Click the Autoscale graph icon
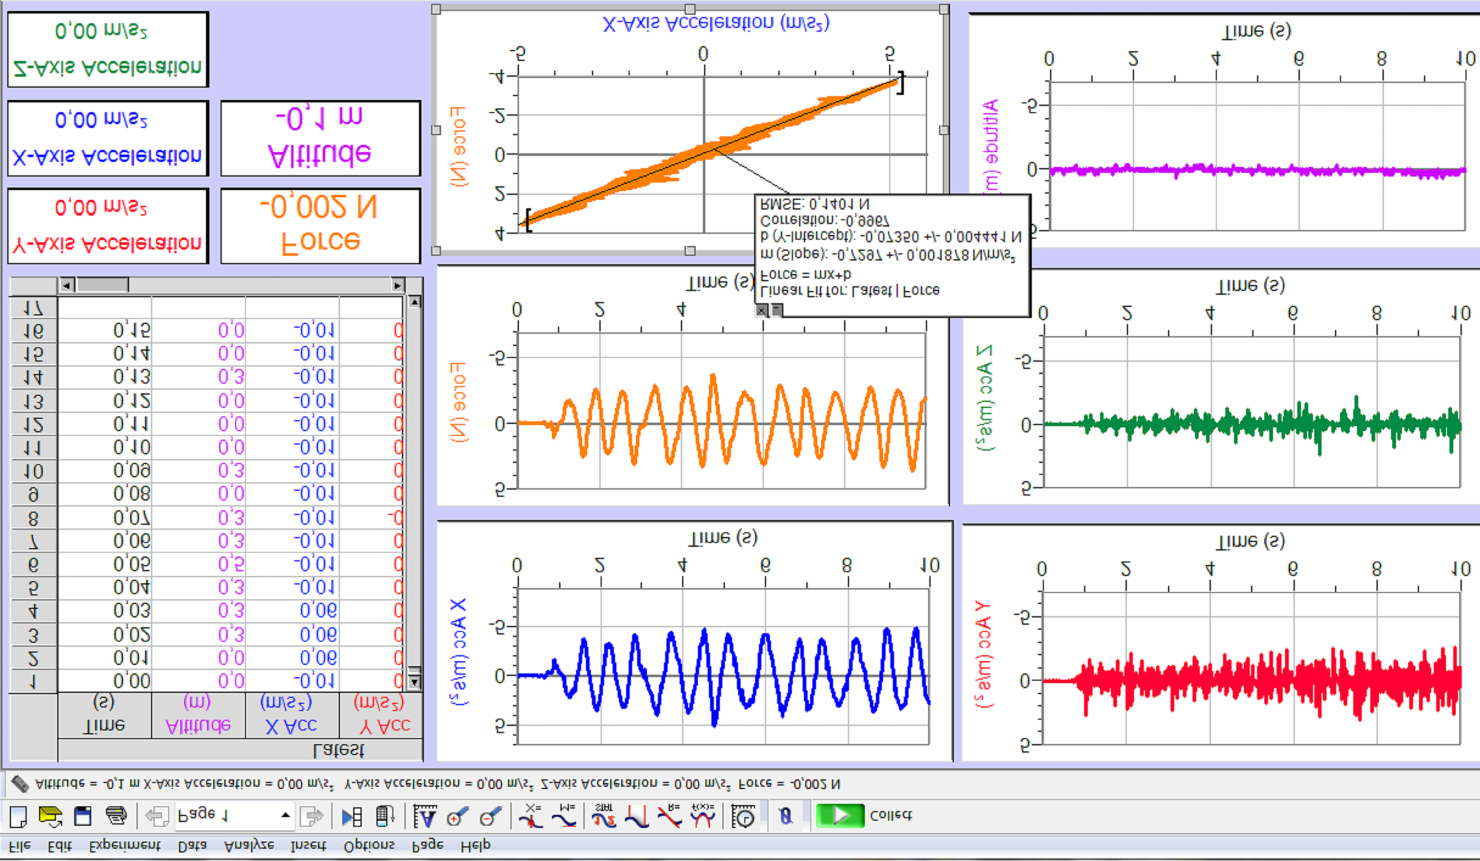 [425, 816]
